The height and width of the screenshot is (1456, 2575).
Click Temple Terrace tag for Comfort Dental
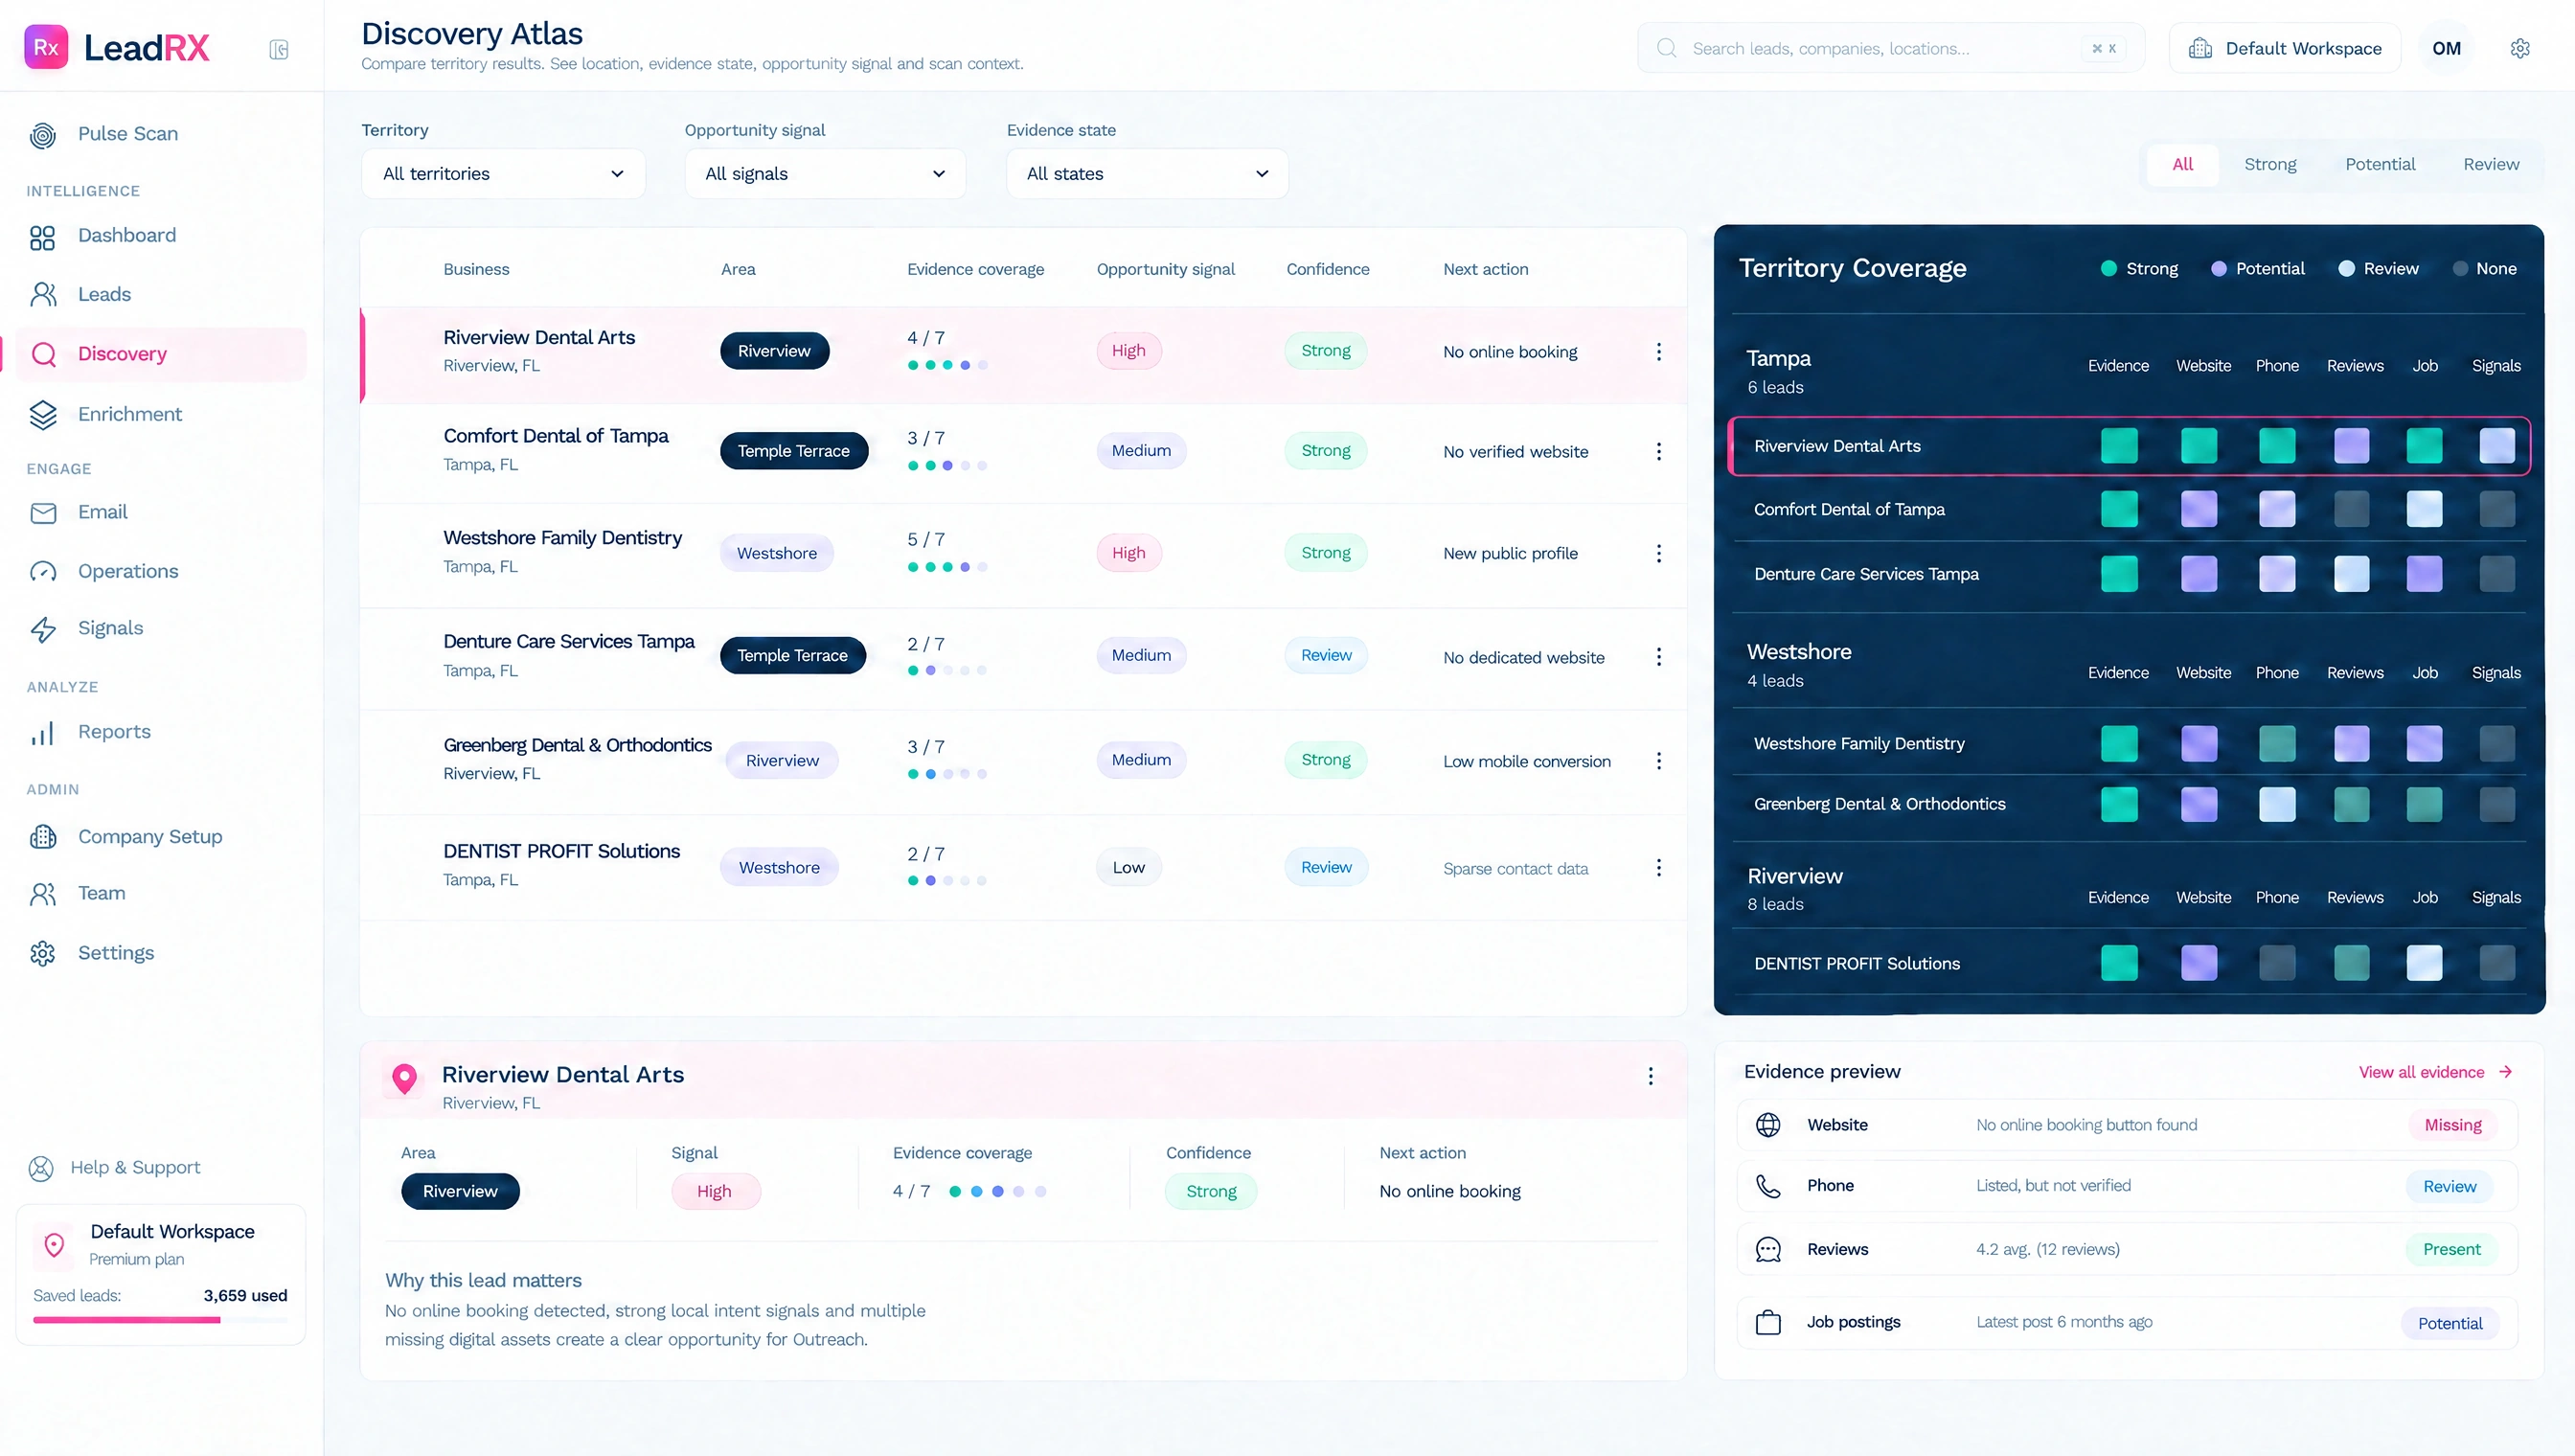[x=793, y=451]
